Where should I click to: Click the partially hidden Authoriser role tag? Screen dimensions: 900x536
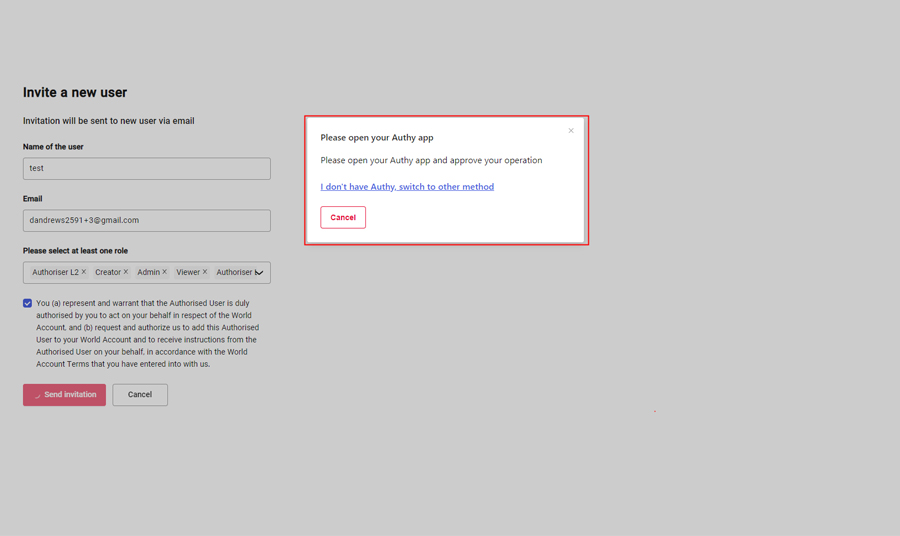tap(234, 272)
